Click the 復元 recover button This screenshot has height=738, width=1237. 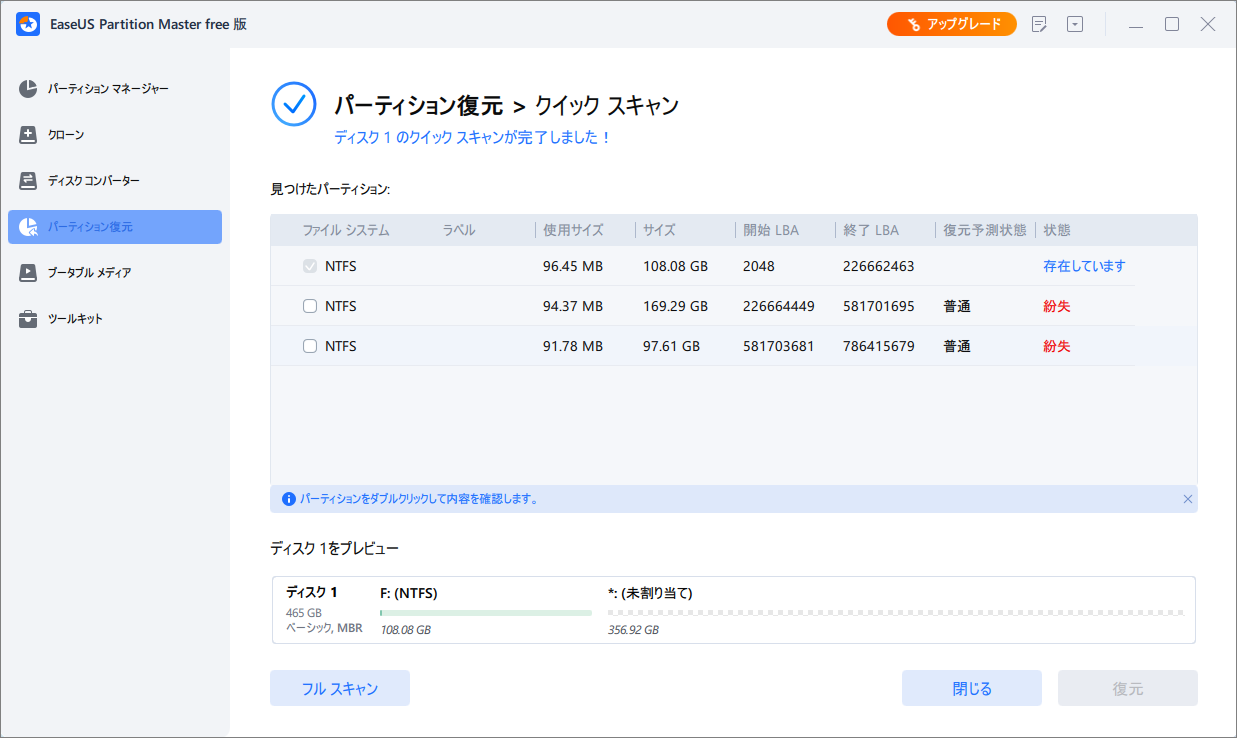pos(1128,688)
